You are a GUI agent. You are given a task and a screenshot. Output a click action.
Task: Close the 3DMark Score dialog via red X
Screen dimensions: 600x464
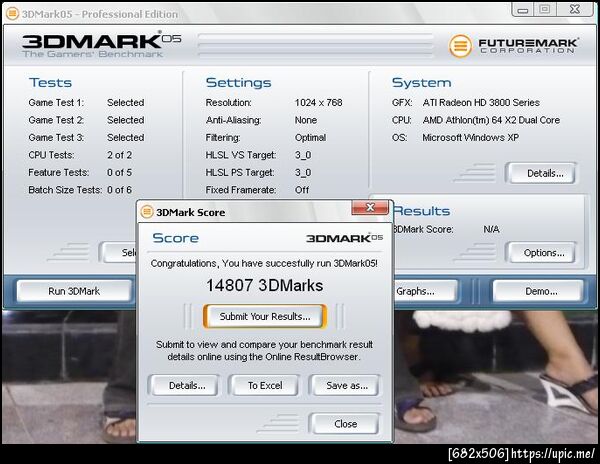(370, 207)
